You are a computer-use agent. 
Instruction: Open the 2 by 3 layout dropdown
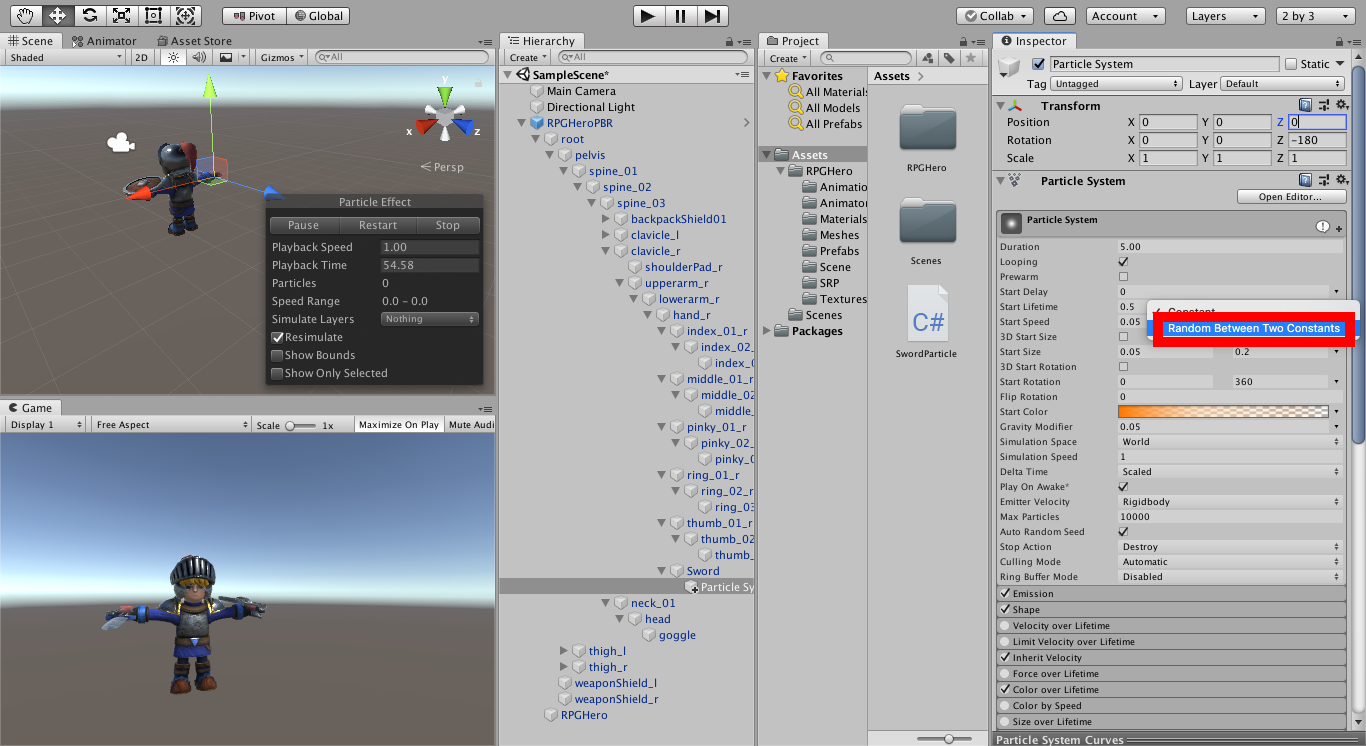click(1313, 16)
